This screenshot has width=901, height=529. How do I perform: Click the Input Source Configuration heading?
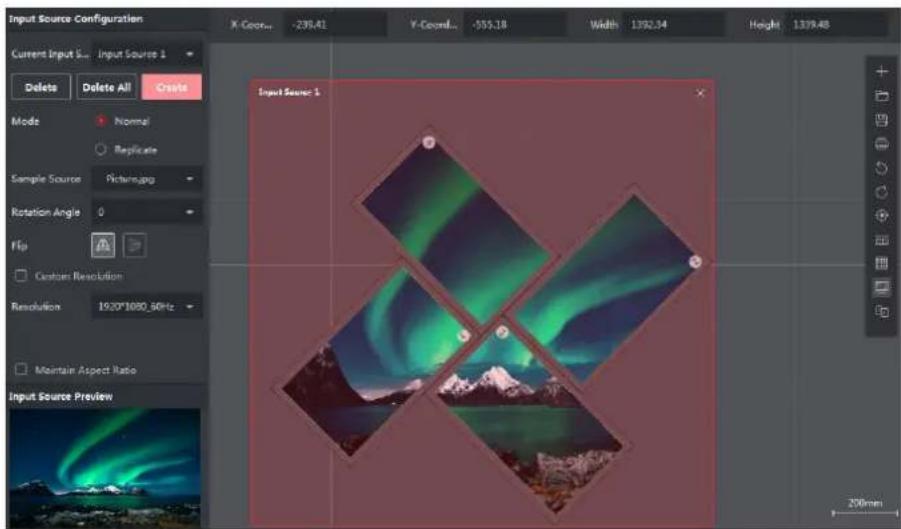pos(76,19)
